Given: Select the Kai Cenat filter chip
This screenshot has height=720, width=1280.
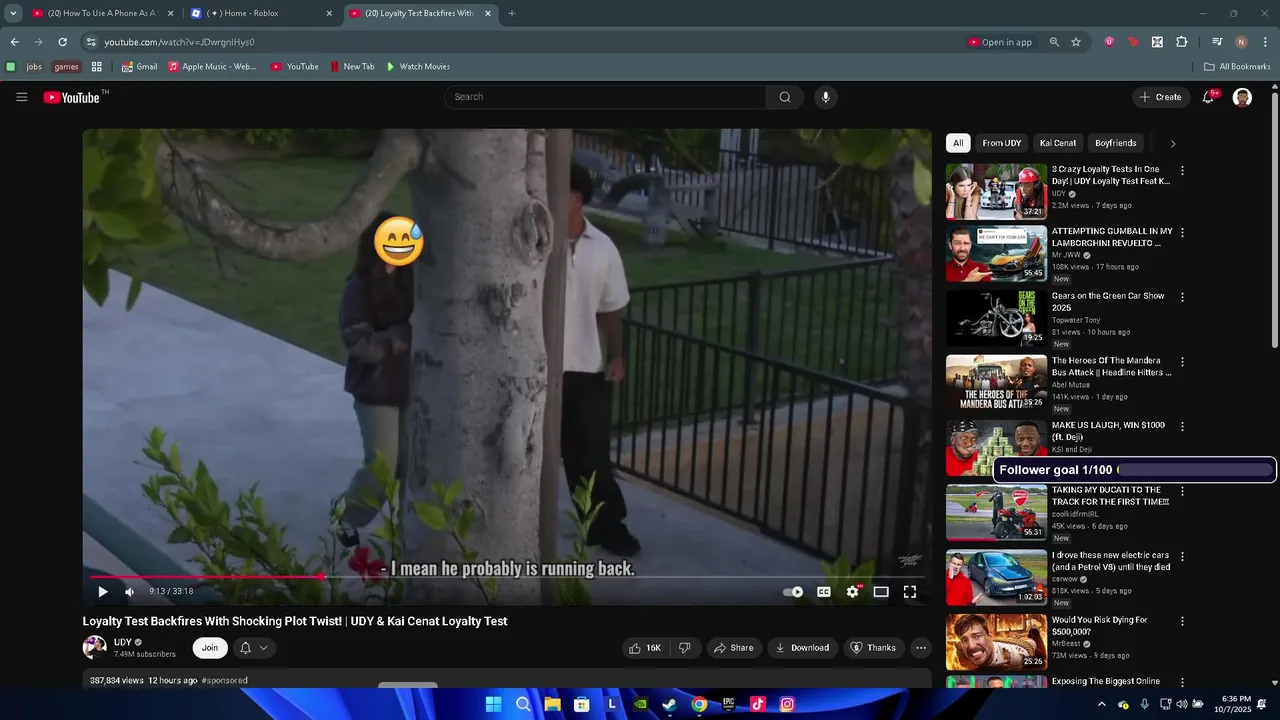Looking at the screenshot, I should [x=1058, y=143].
